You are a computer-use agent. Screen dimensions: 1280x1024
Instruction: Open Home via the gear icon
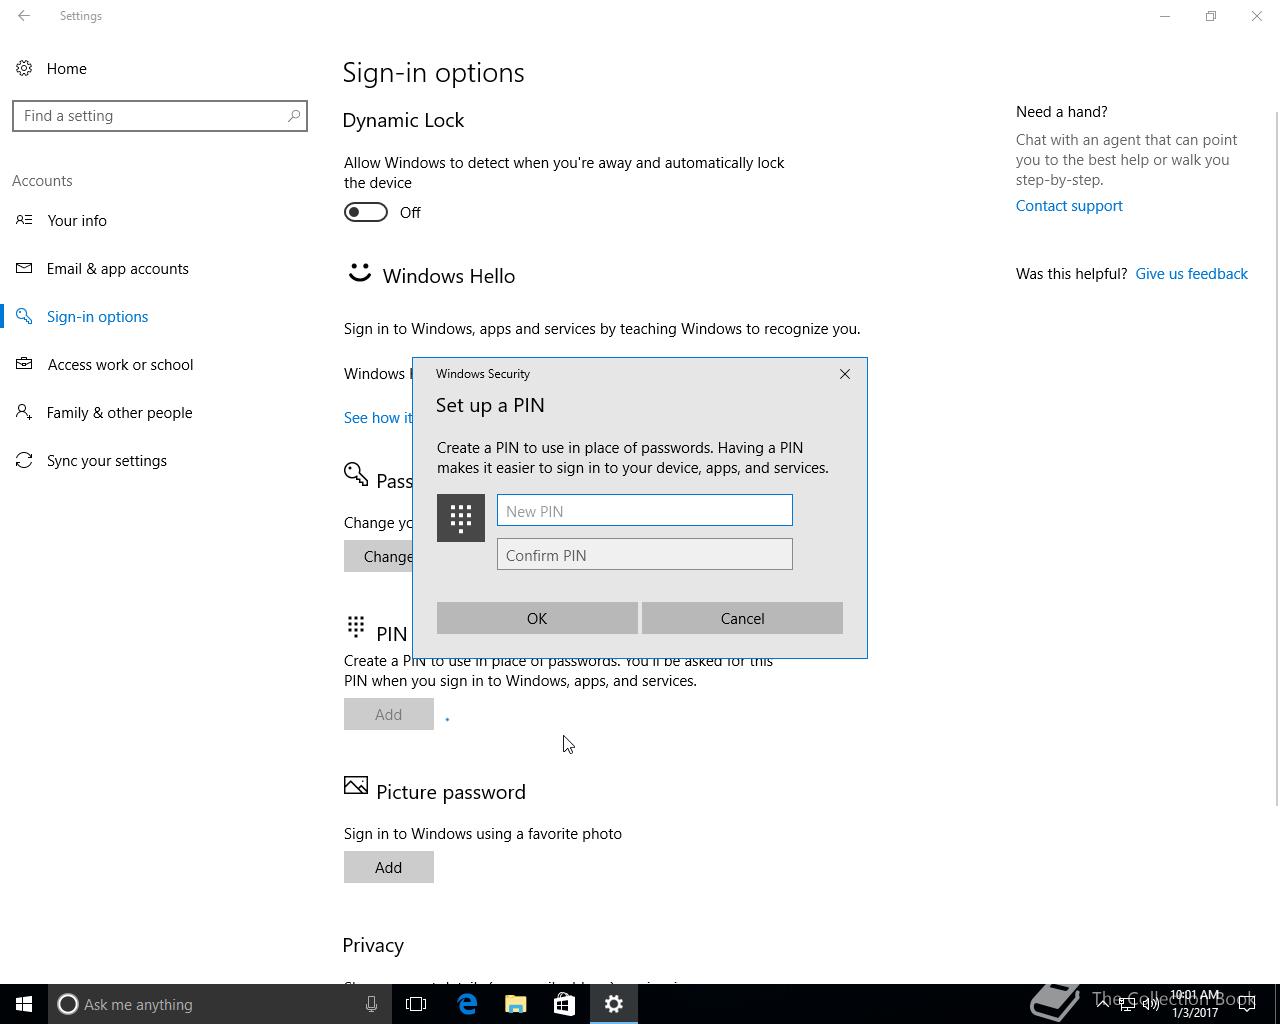tap(24, 68)
